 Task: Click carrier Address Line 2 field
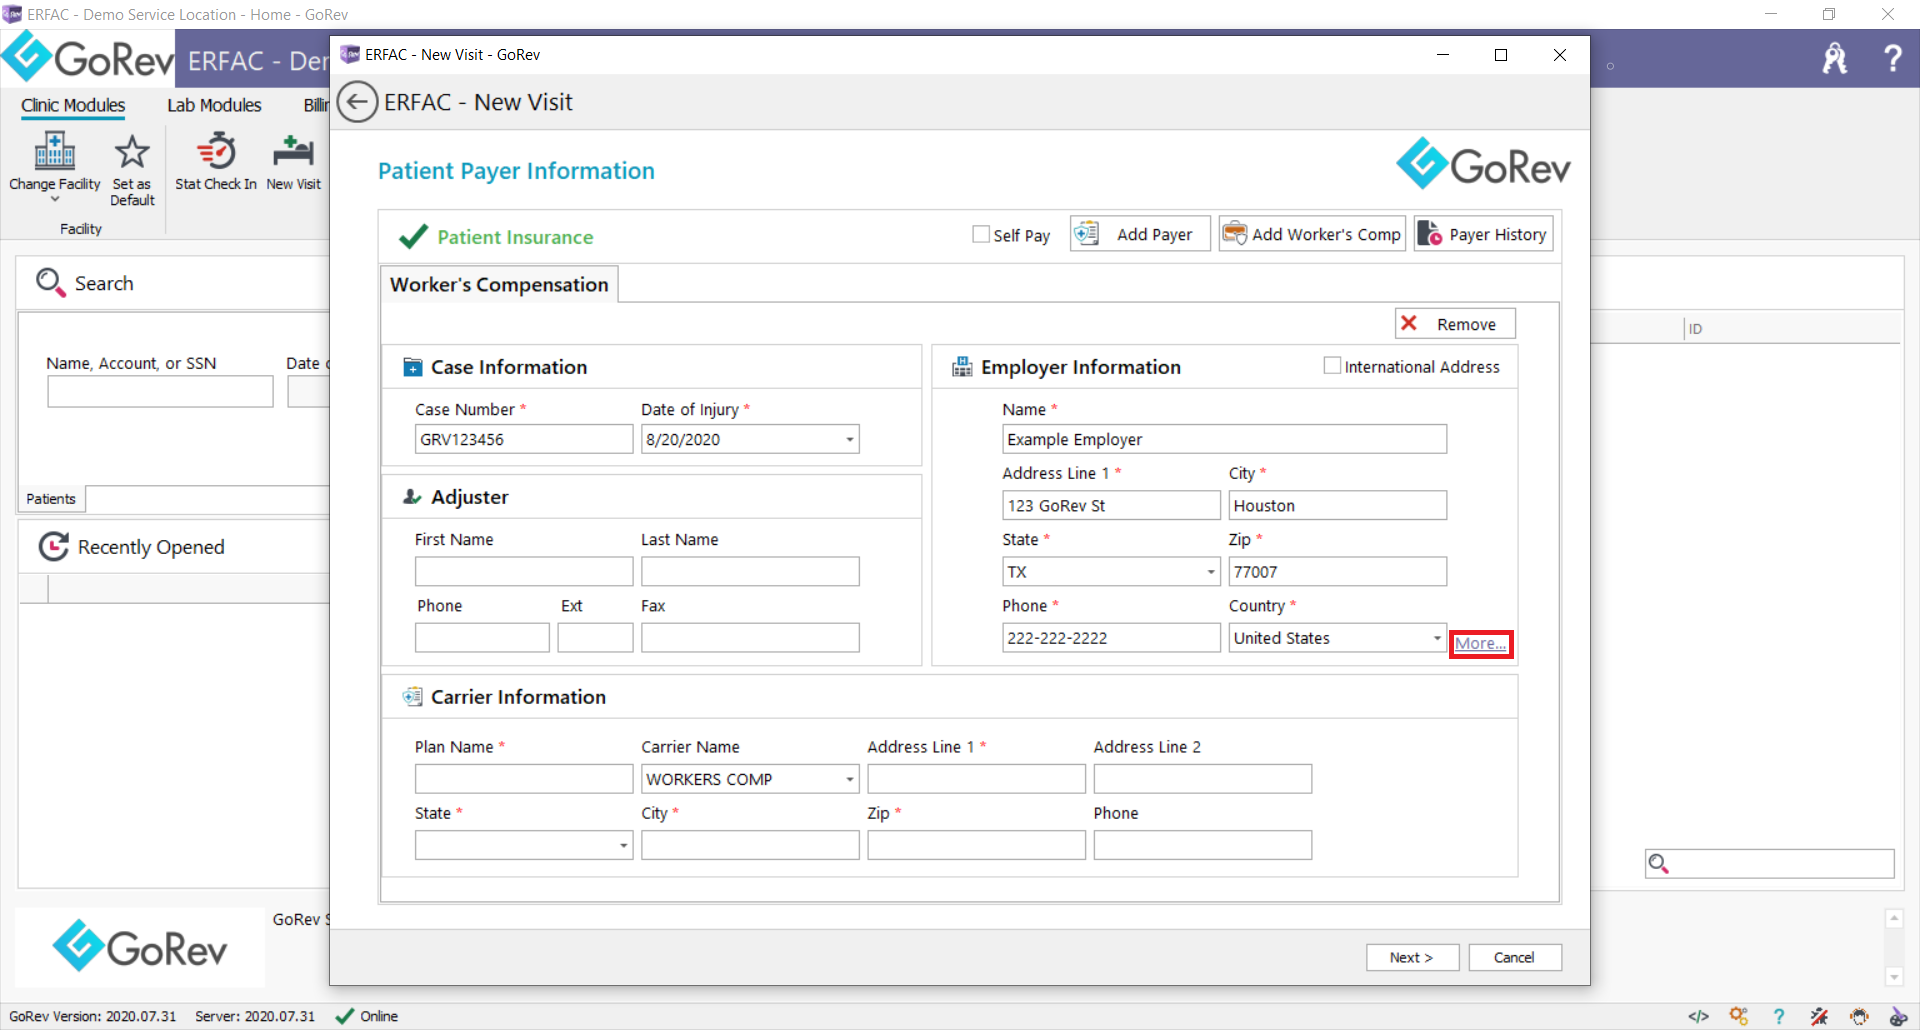pos(1202,779)
